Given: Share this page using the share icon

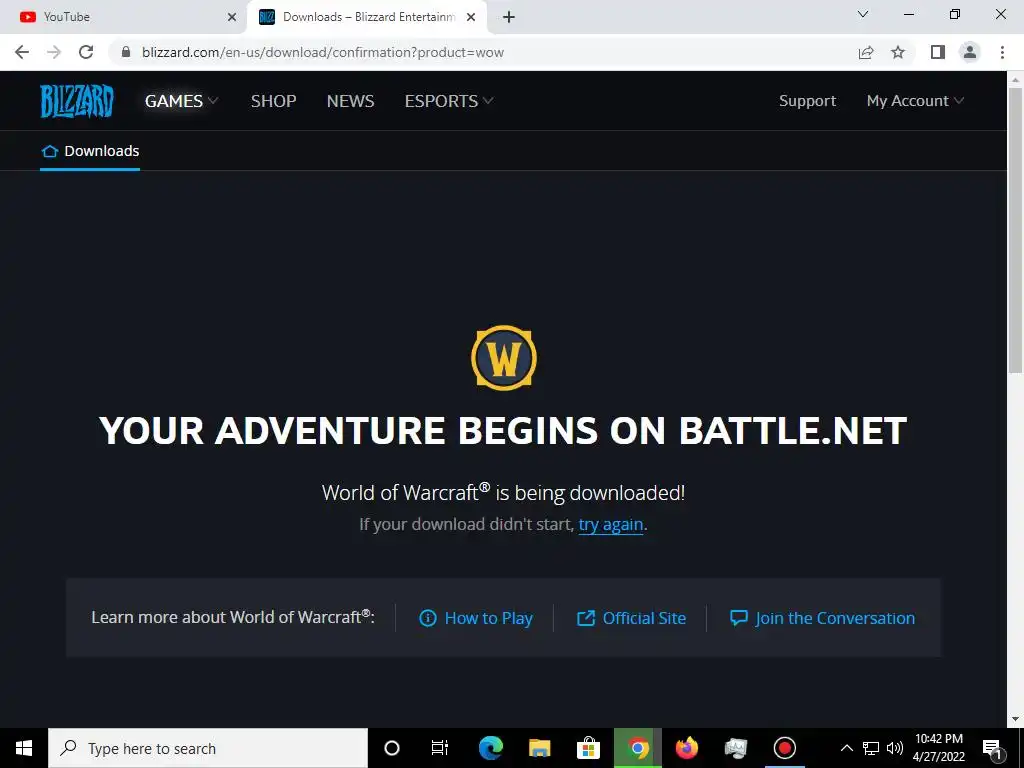Looking at the screenshot, I should click(866, 52).
